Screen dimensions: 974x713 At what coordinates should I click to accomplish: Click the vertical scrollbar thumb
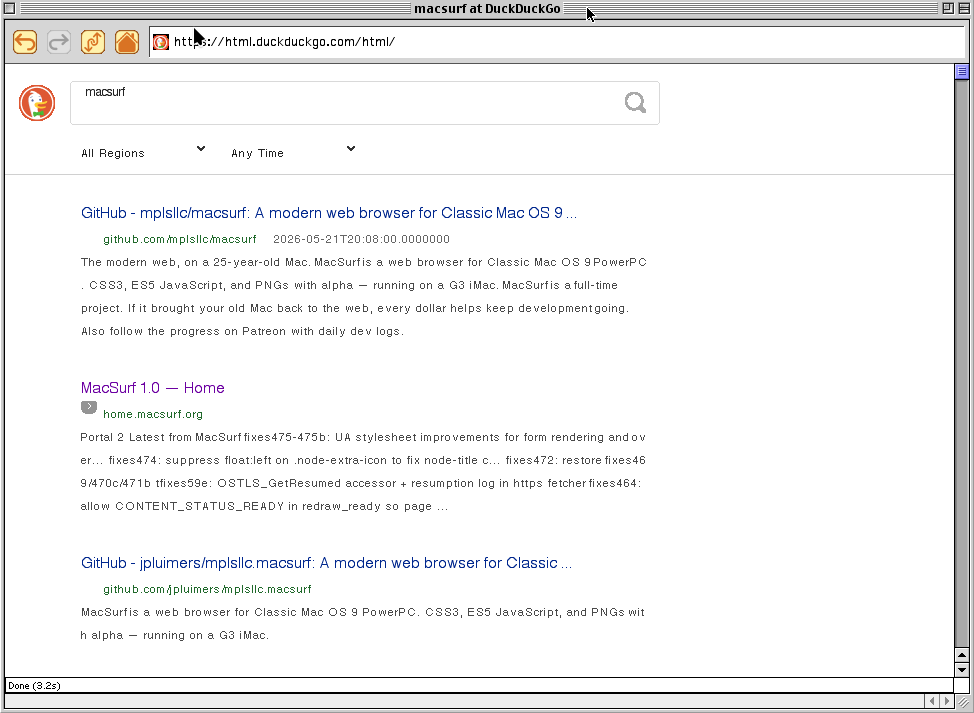(x=962, y=72)
